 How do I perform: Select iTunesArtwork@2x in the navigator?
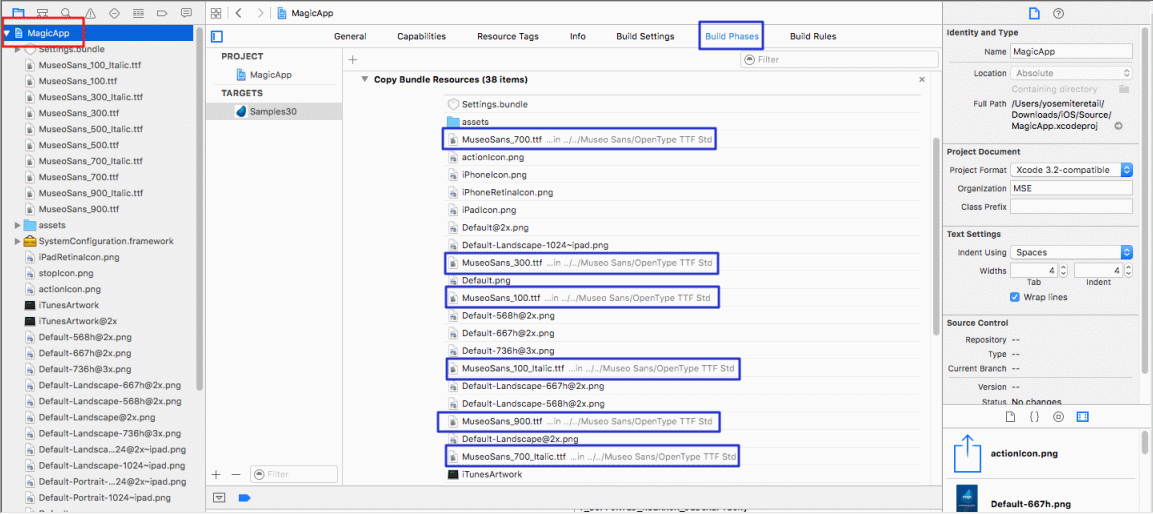coord(78,321)
